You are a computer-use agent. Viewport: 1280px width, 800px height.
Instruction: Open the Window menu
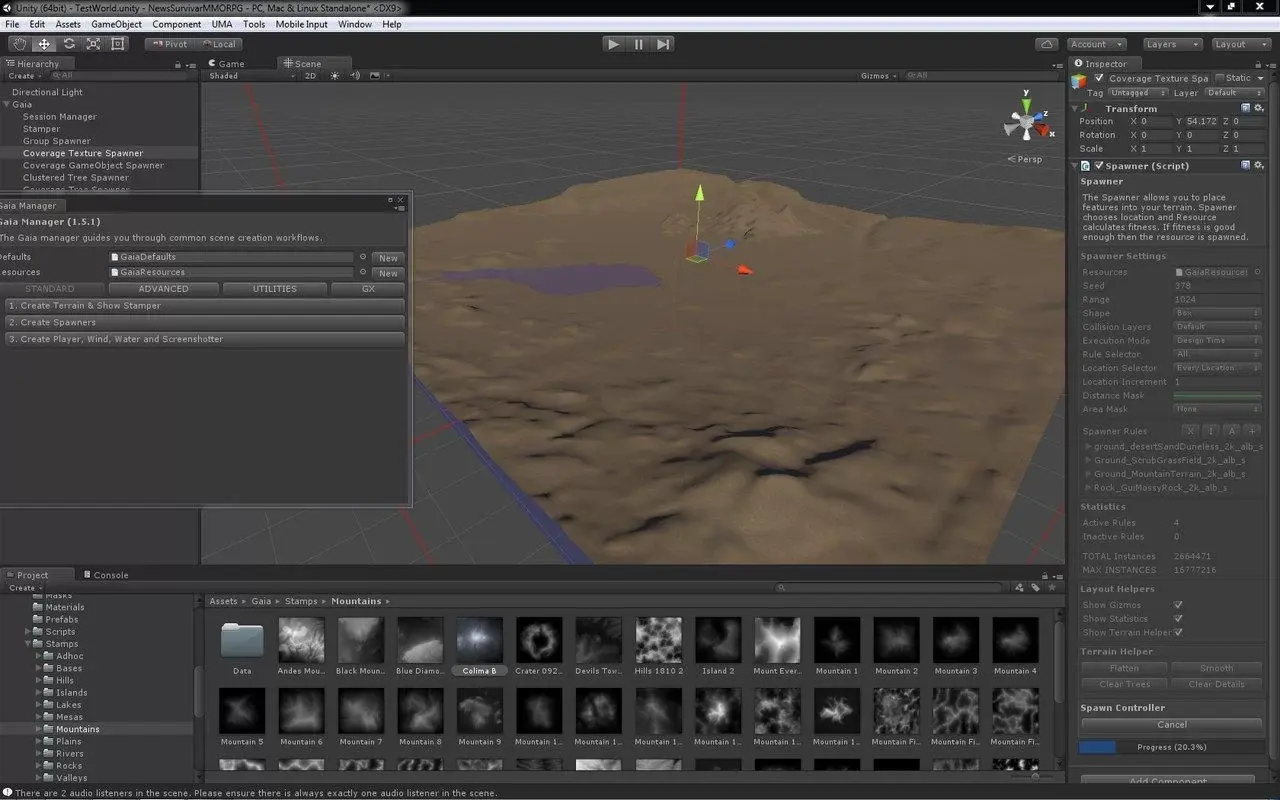click(354, 24)
